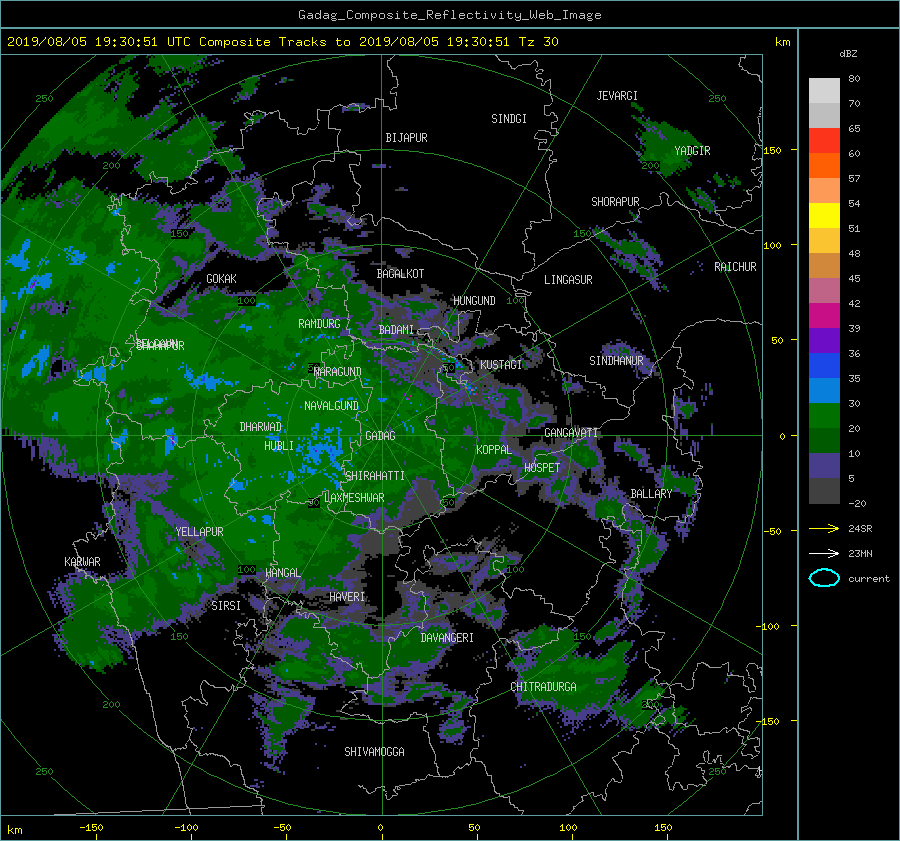This screenshot has height=841, width=900.
Task: Click the RAICHUR city label
Action: tap(735, 267)
